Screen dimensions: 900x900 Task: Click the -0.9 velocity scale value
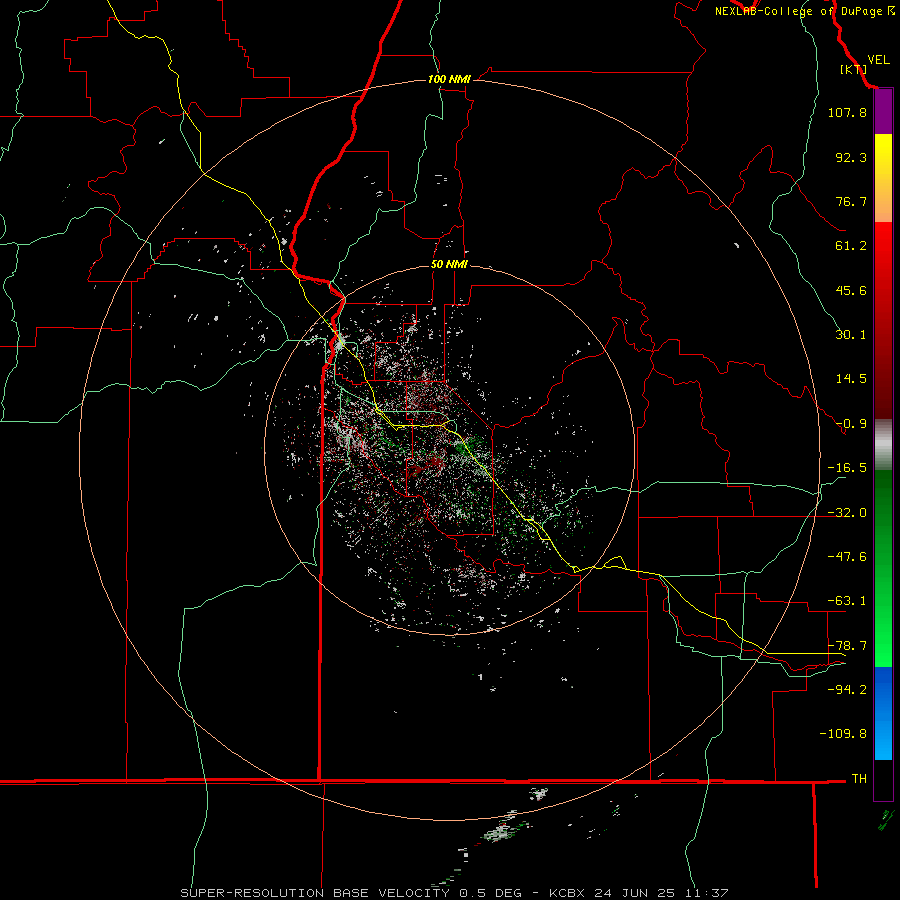click(x=851, y=424)
